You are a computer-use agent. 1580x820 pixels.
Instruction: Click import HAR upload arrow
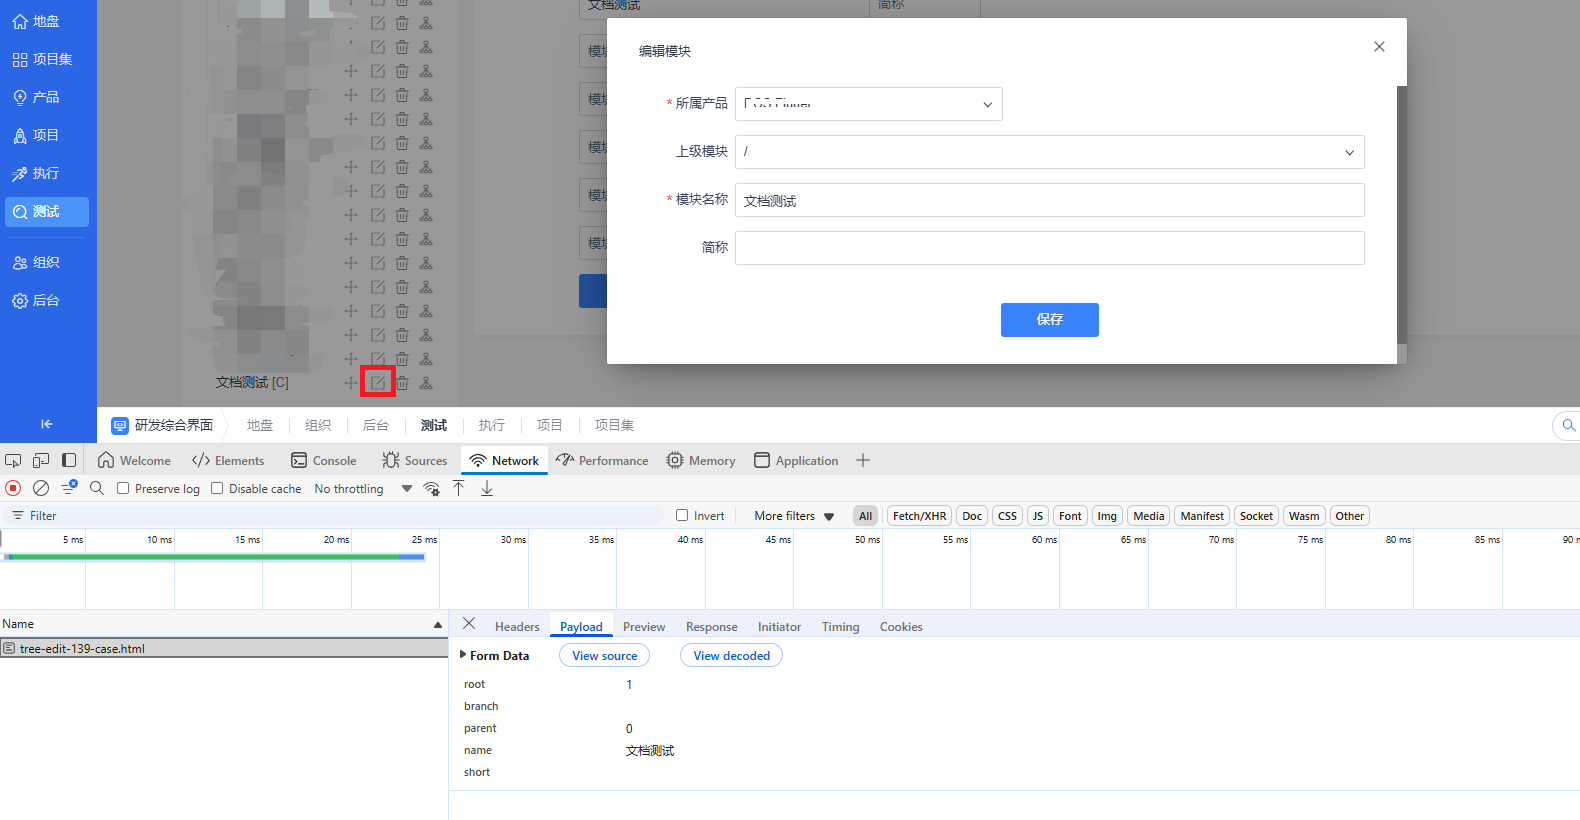pyautogui.click(x=459, y=488)
